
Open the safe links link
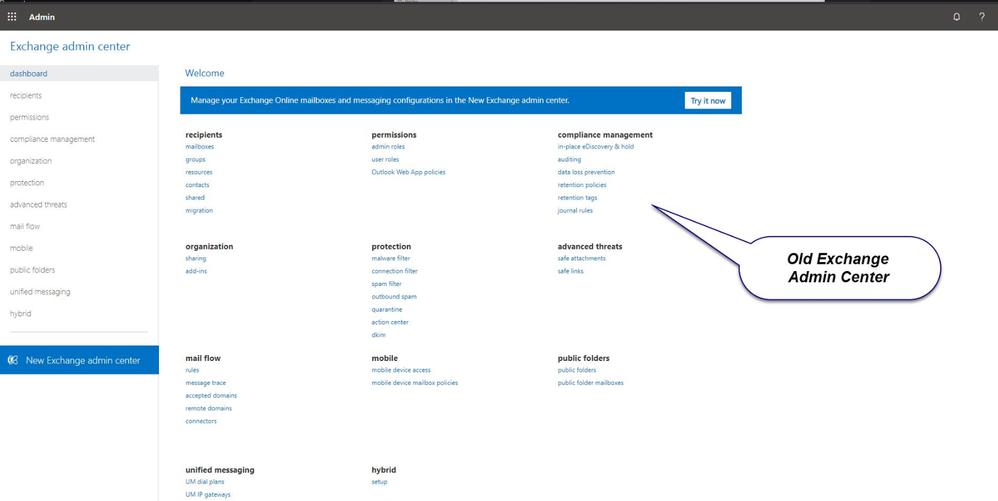pyautogui.click(x=571, y=271)
